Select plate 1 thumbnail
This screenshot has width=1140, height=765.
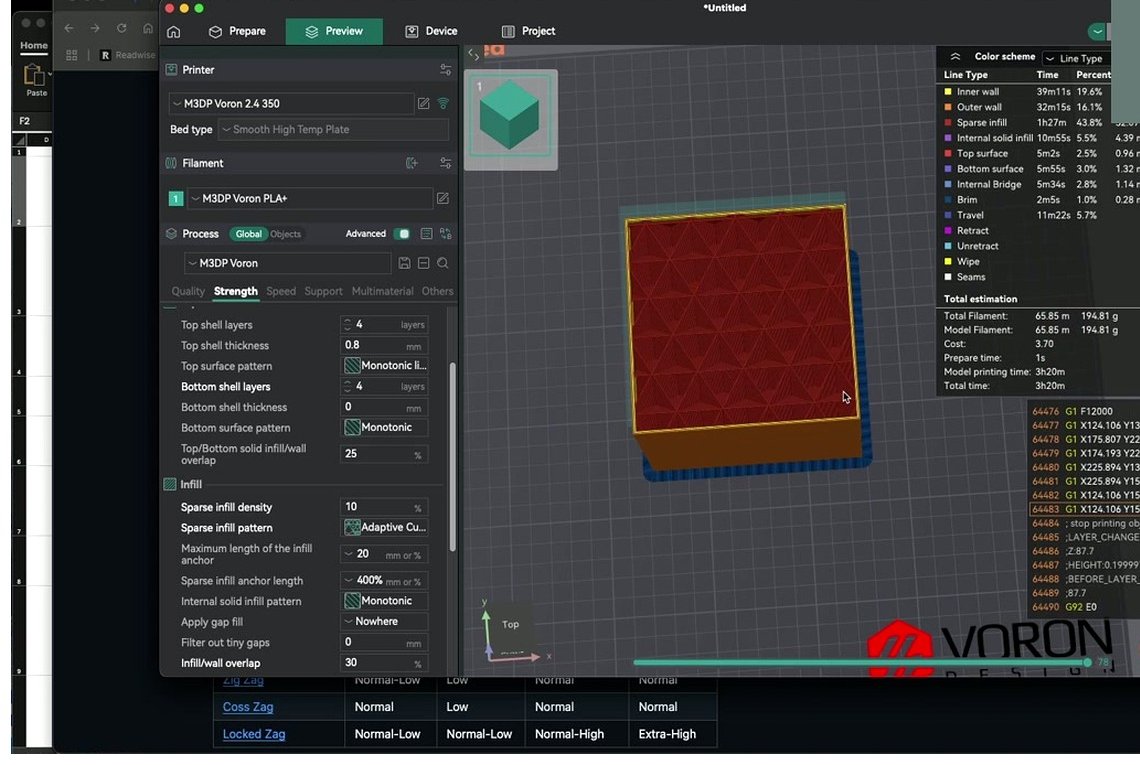510,119
